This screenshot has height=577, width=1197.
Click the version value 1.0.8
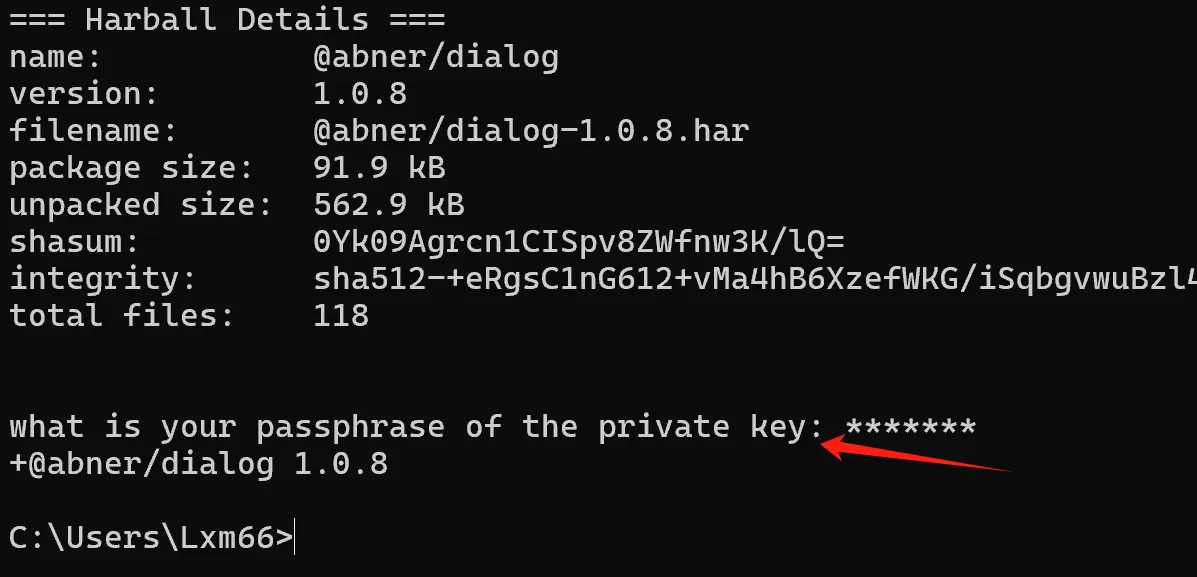360,93
